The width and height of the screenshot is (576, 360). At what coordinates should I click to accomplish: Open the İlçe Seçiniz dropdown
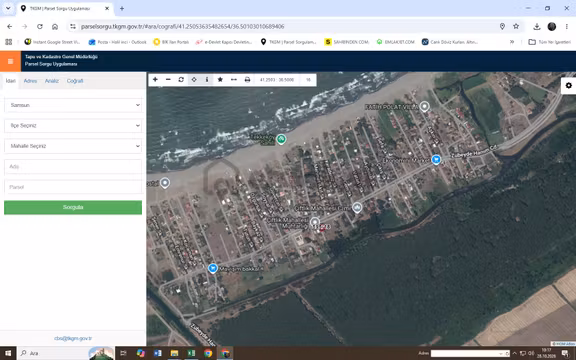tap(73, 126)
